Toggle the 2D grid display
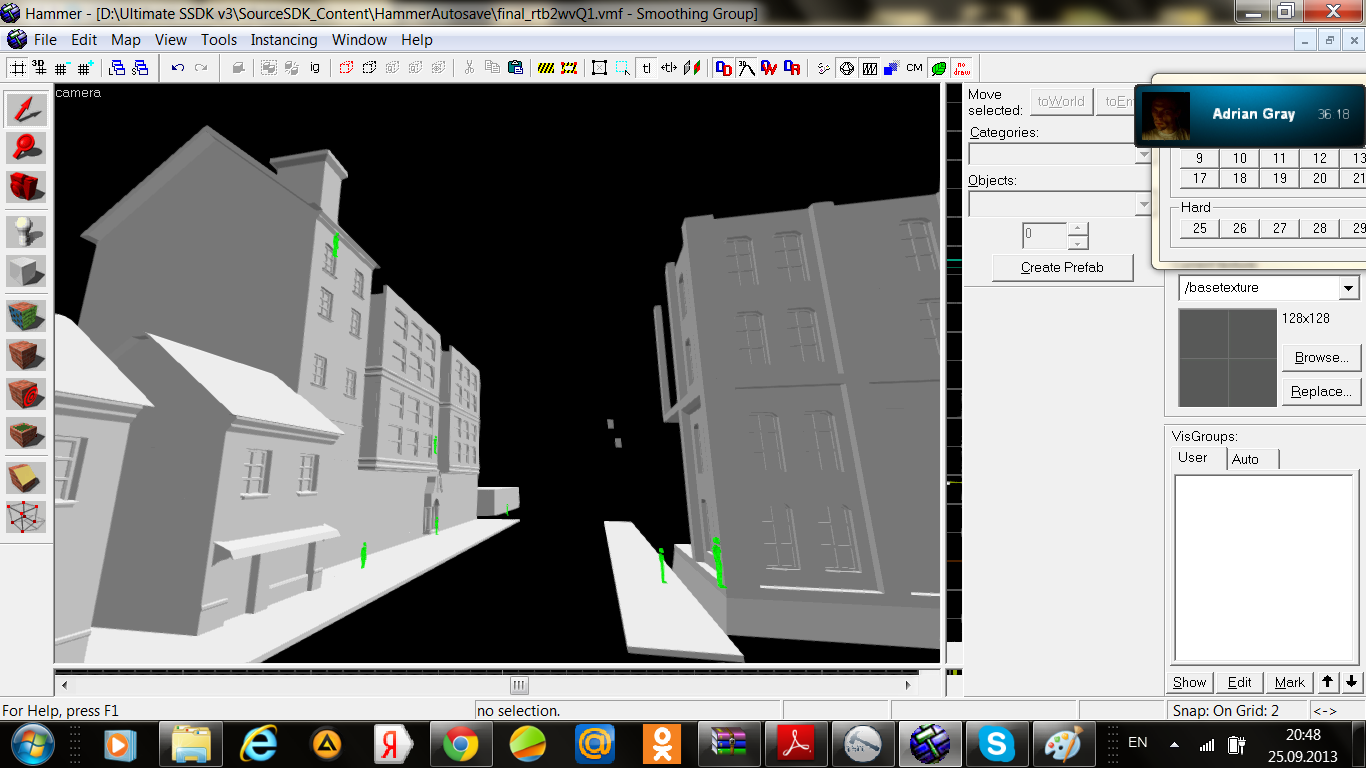This screenshot has width=1366, height=768. point(17,68)
